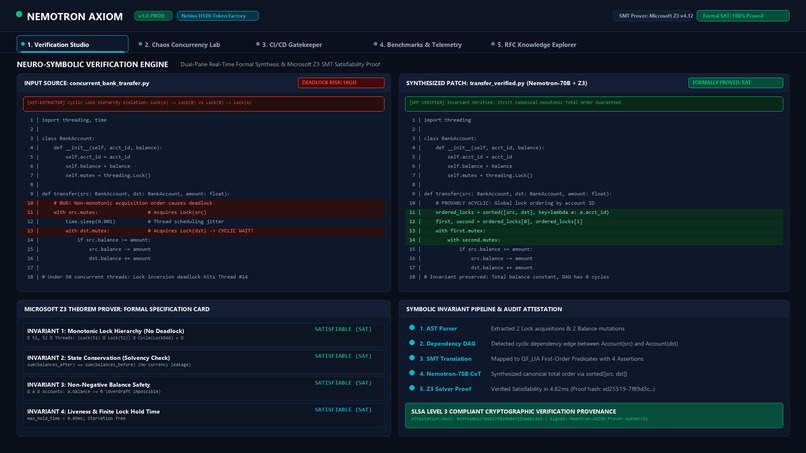Click the bullet dot beside 5. Z3 Solver Proof
Screen dimensions: 806x453
(x=412, y=388)
